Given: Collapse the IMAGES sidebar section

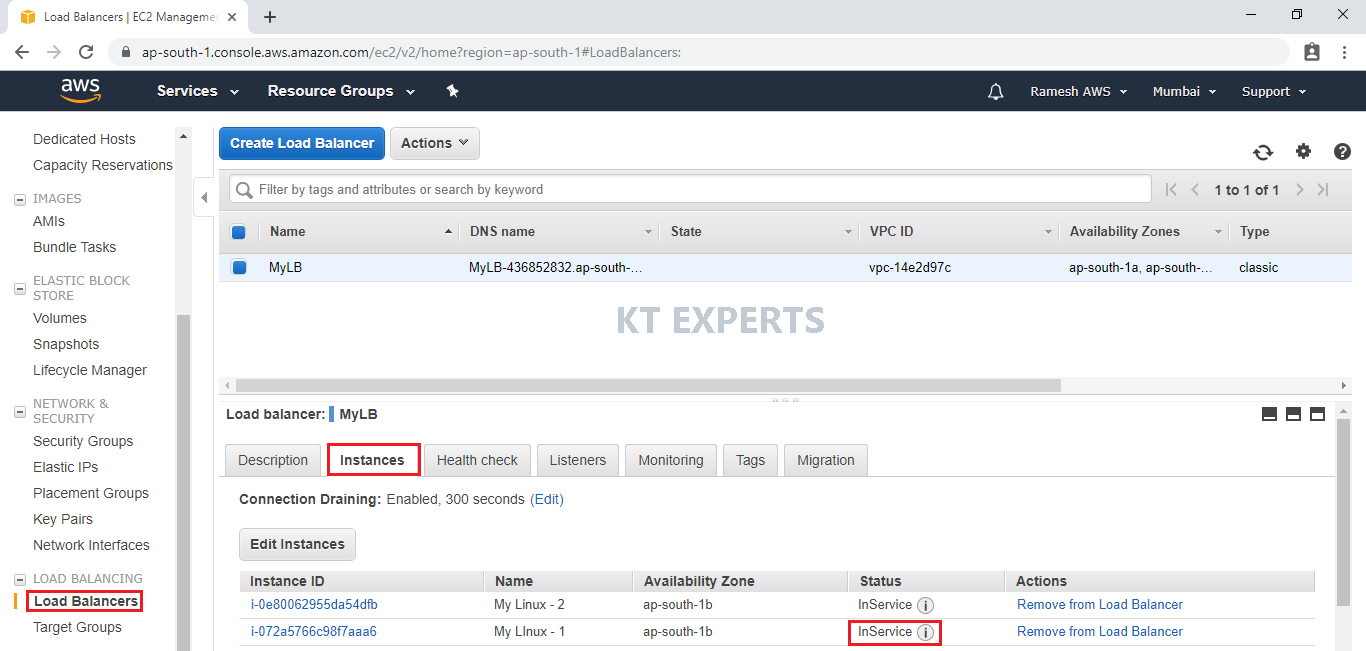Looking at the screenshot, I should click(x=20, y=199).
